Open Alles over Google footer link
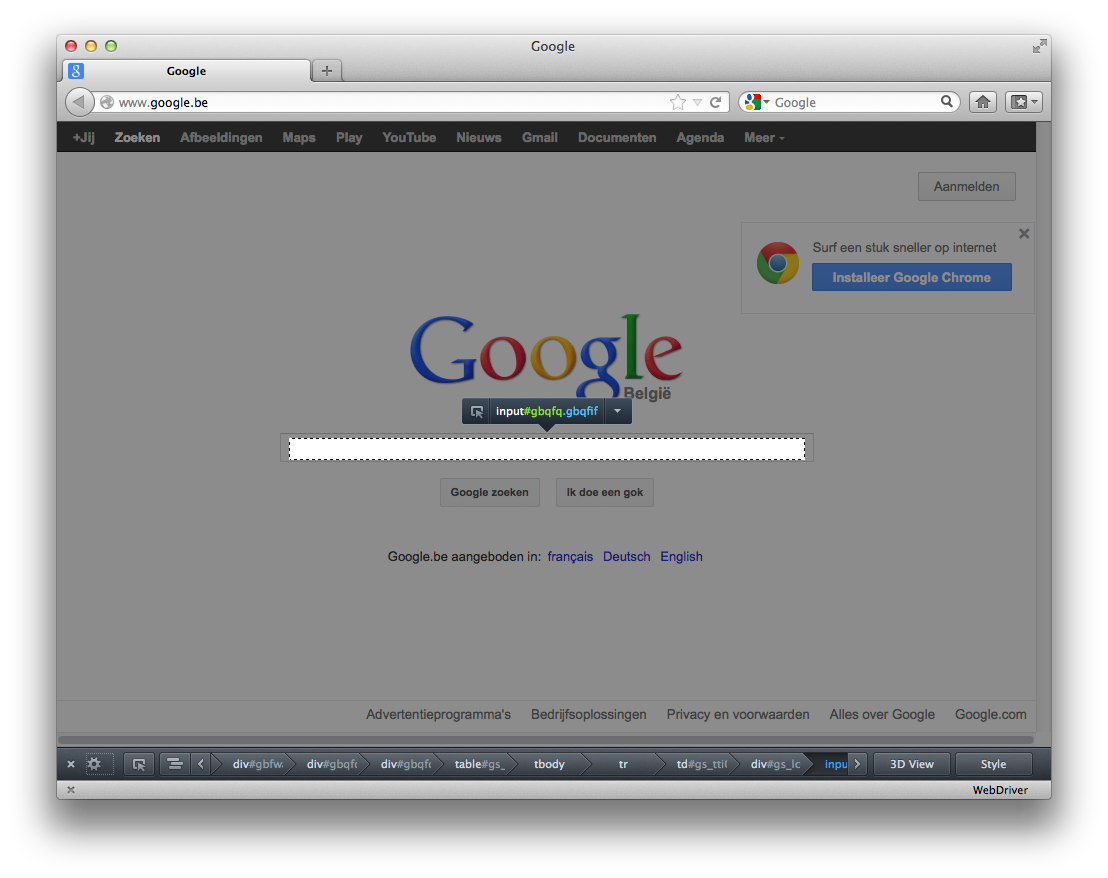Image resolution: width=1108 pixels, height=878 pixels. [882, 715]
